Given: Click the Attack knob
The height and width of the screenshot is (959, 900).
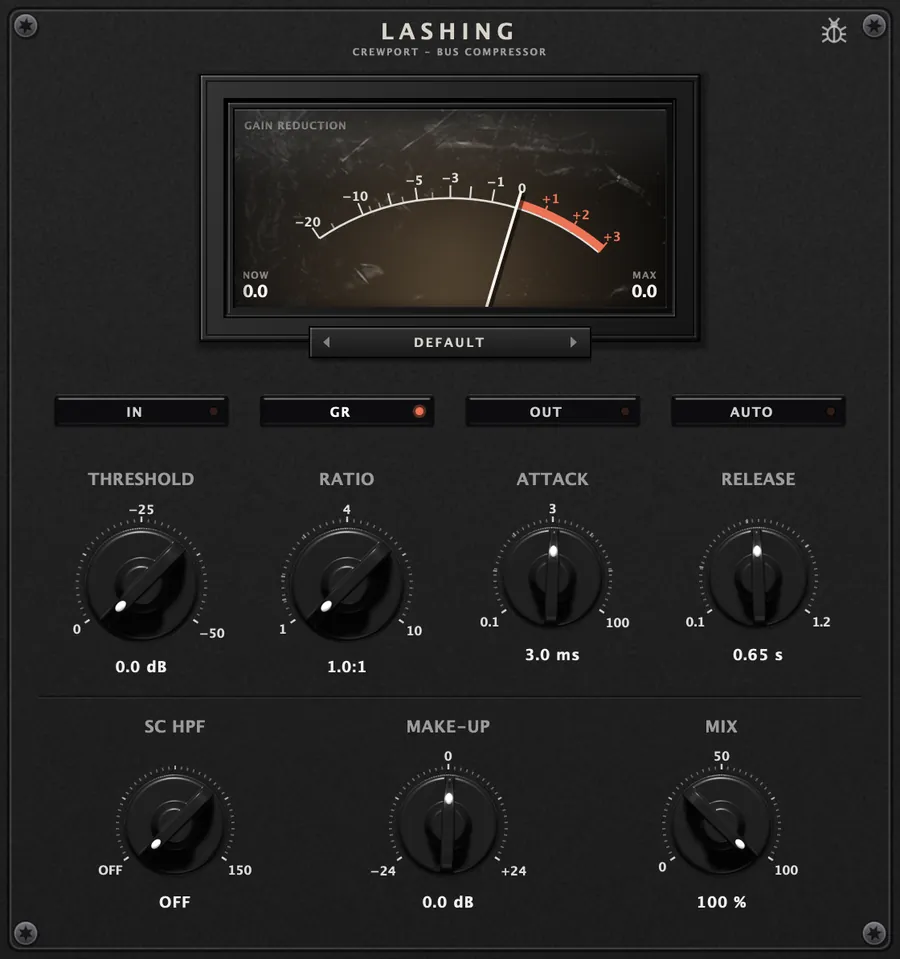Looking at the screenshot, I should 552,577.
